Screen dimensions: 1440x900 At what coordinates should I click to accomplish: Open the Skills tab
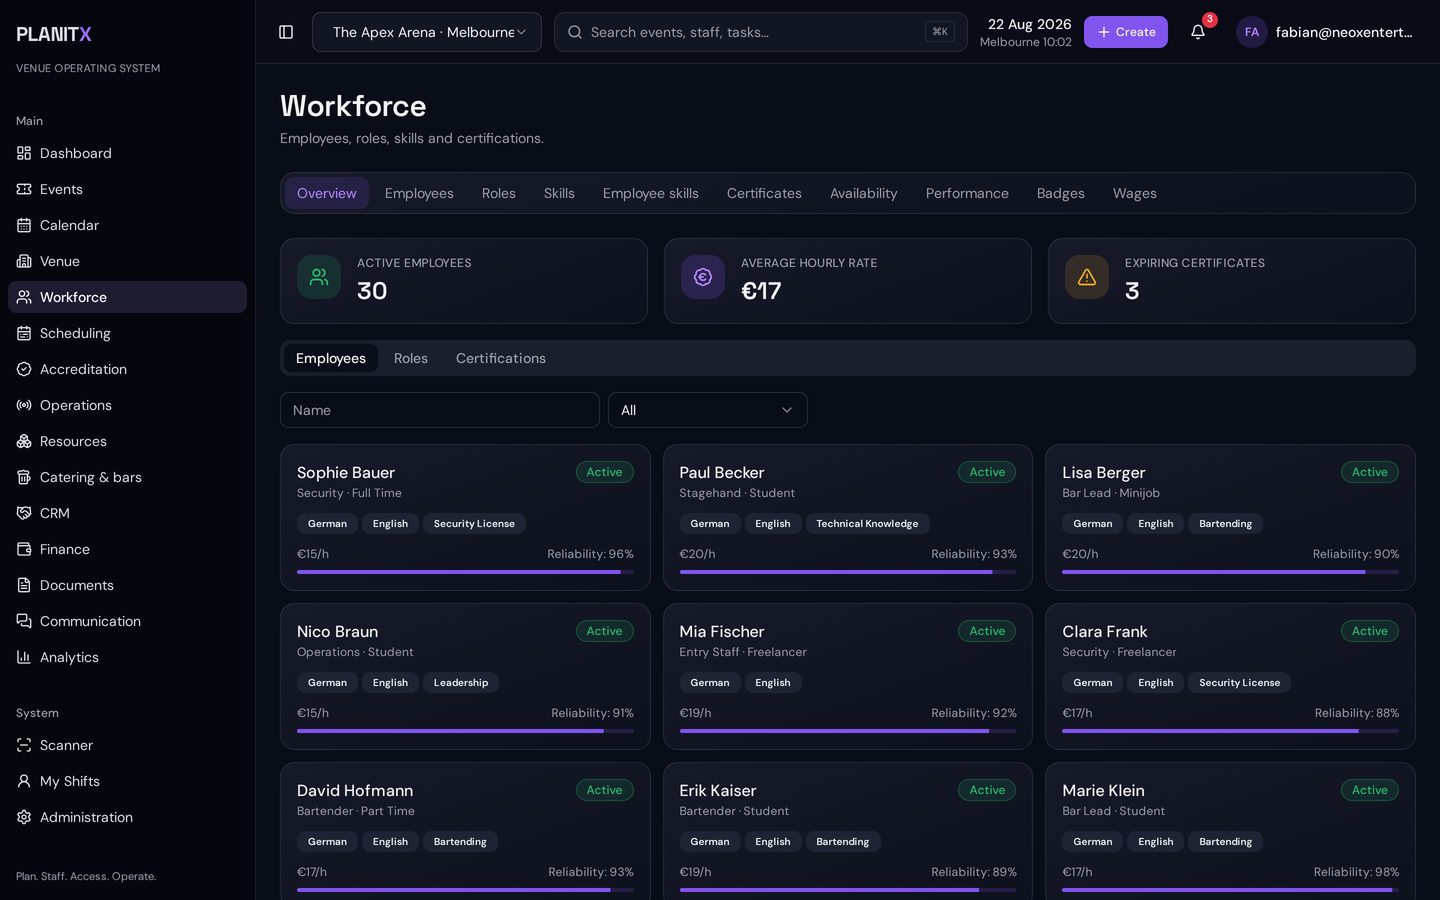[559, 193]
